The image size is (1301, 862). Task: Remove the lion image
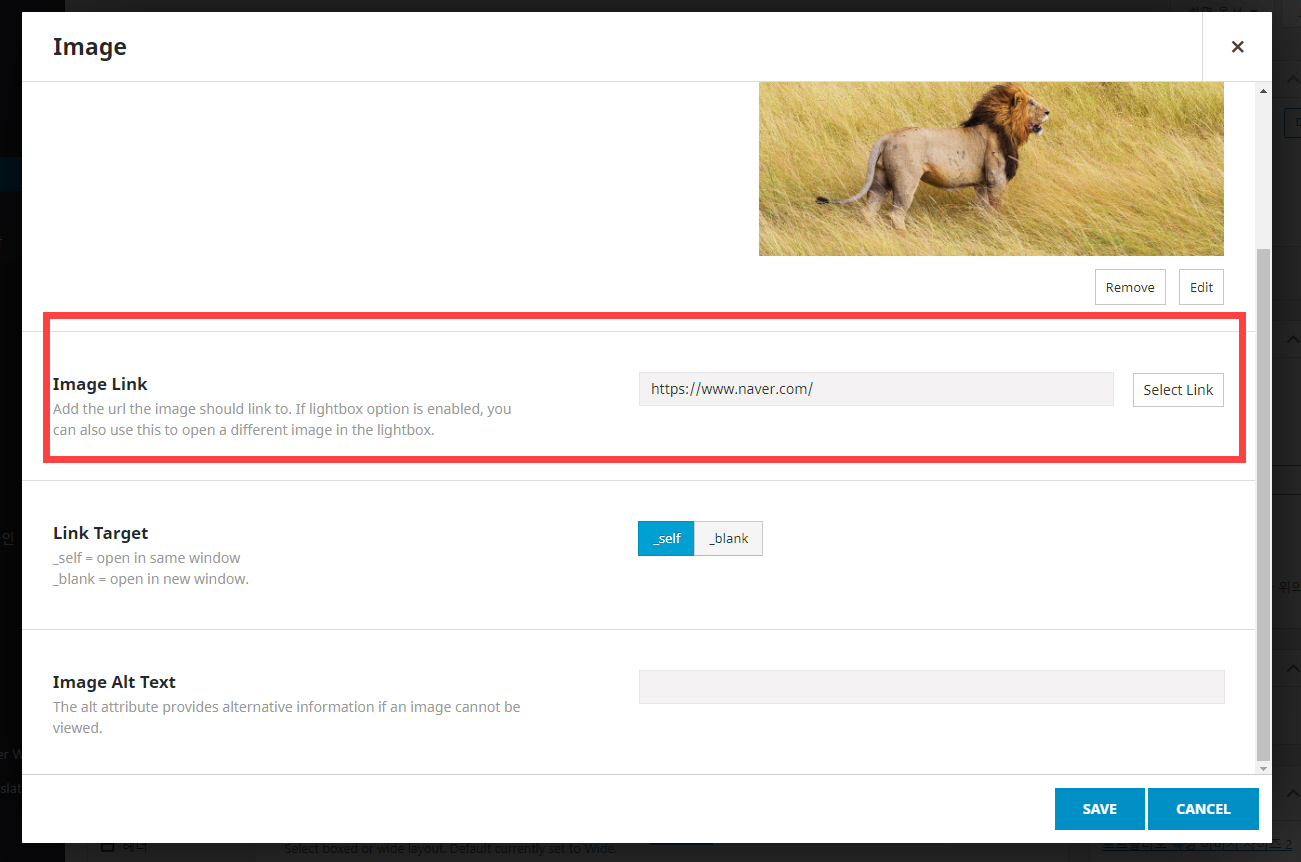click(x=1130, y=287)
